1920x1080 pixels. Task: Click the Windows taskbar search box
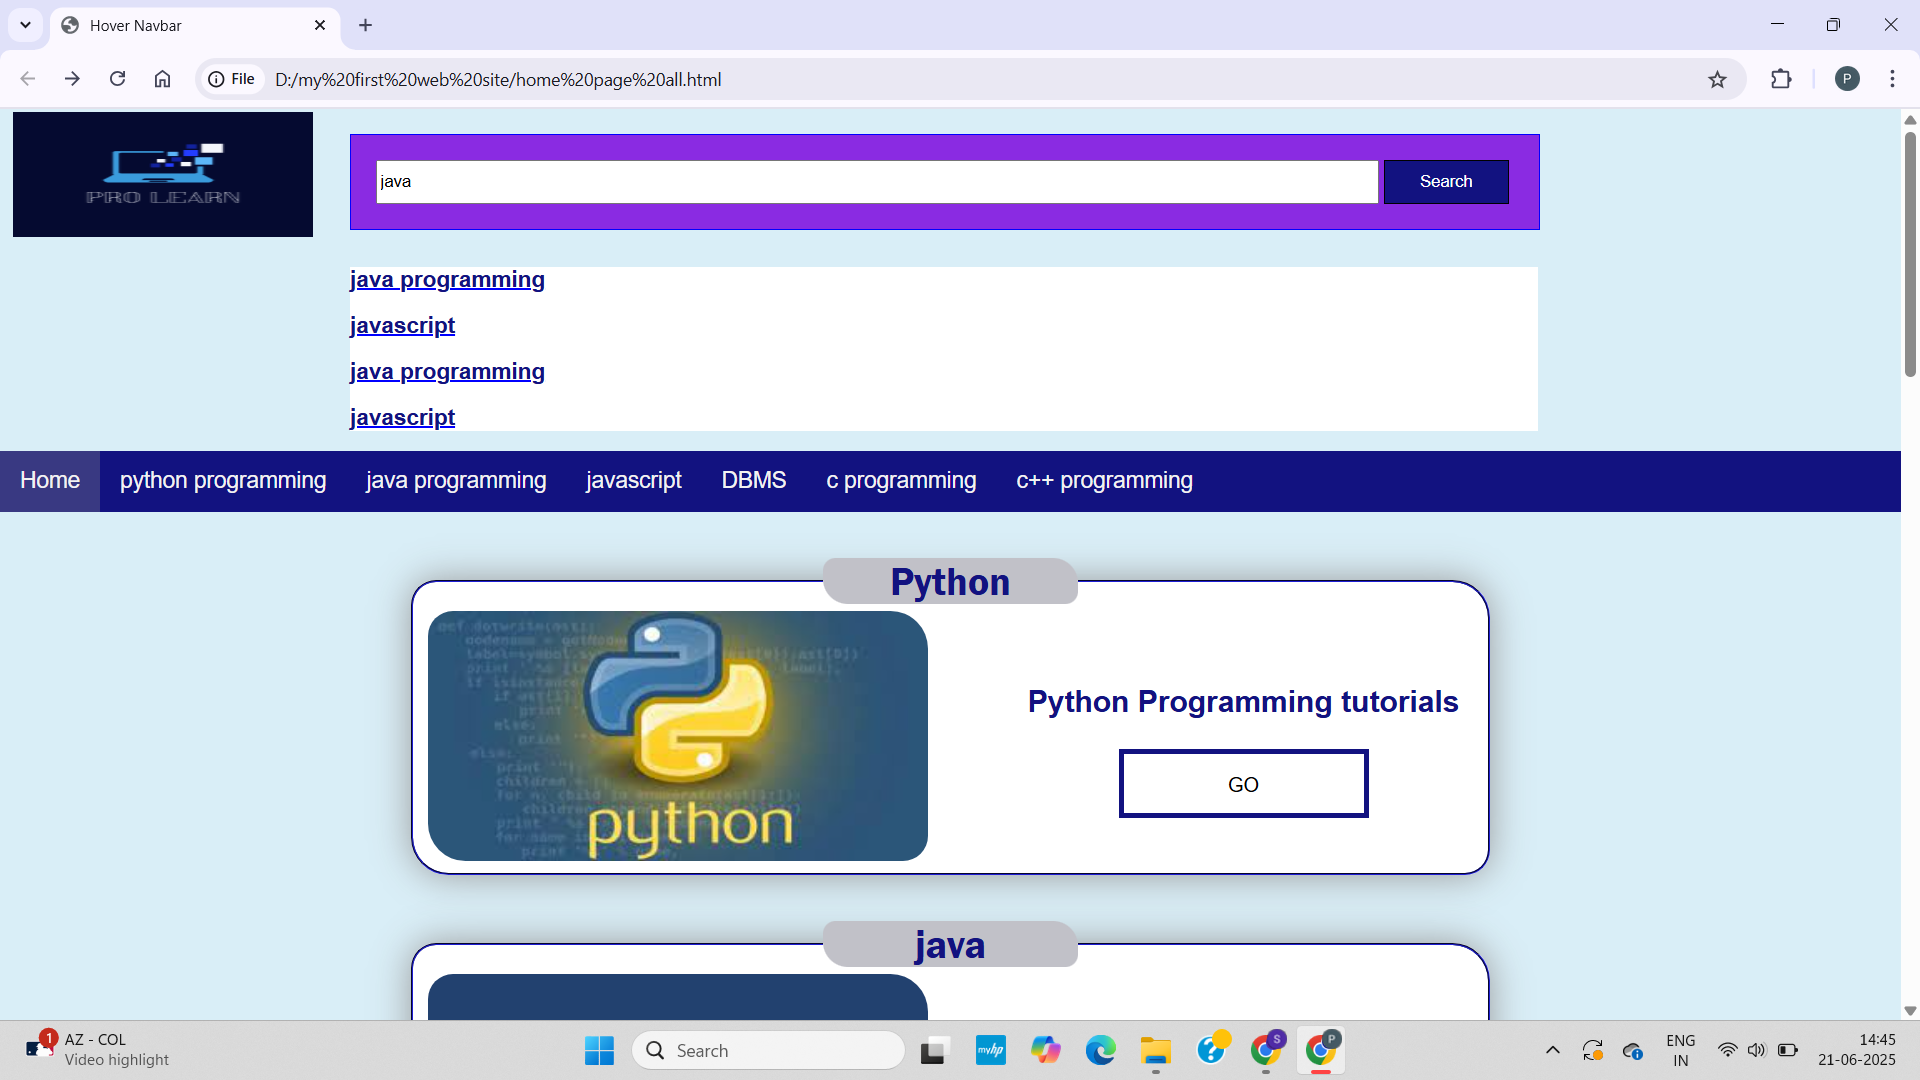click(x=768, y=1050)
